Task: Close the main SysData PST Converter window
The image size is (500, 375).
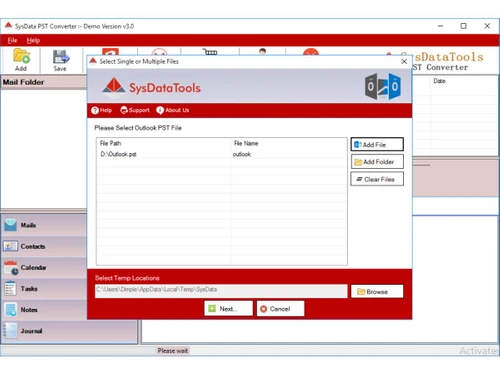Action: [487, 26]
